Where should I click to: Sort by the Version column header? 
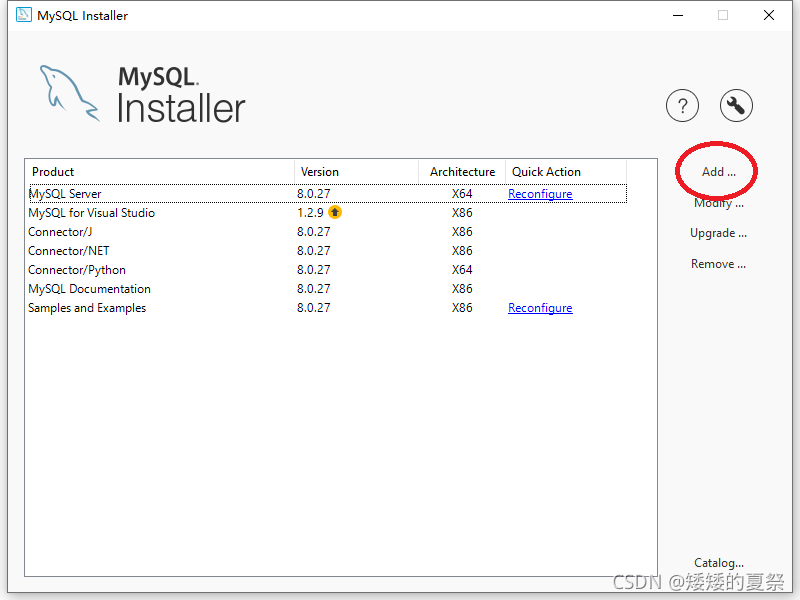357,172
